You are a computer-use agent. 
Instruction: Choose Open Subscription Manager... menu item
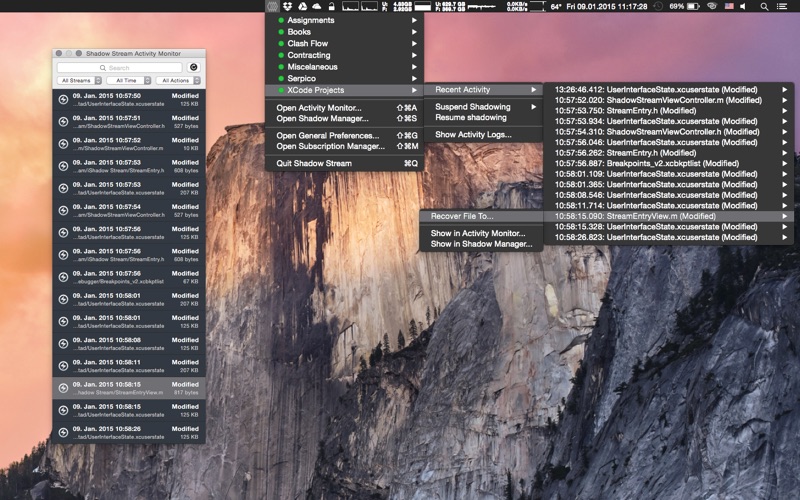click(344, 146)
